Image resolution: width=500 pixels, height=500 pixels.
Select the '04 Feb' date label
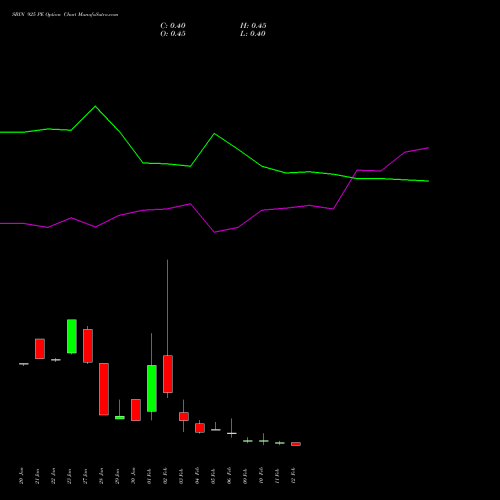point(198,476)
